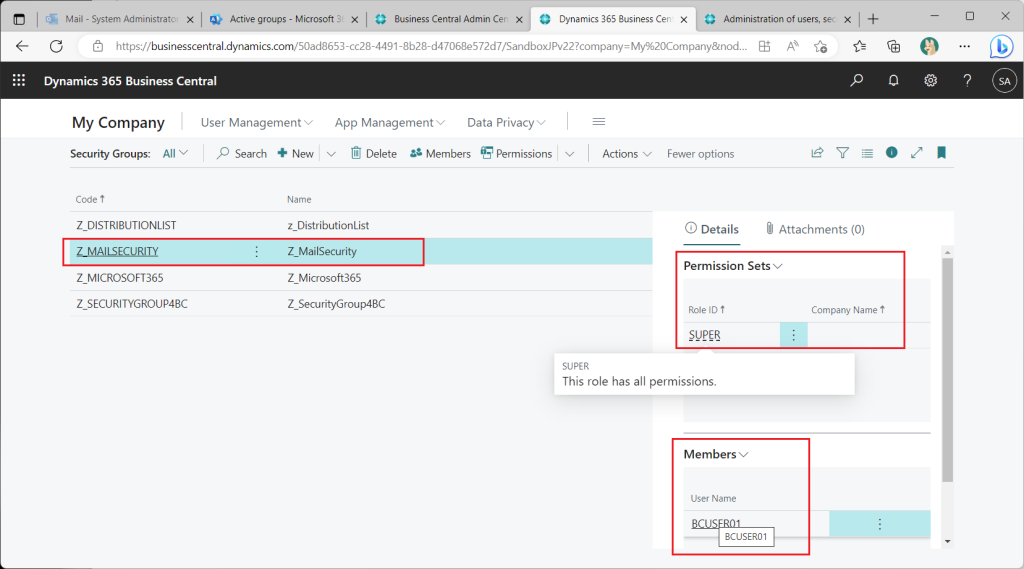1024x569 pixels.
Task: Click the bookmark page icon
Action: [941, 153]
